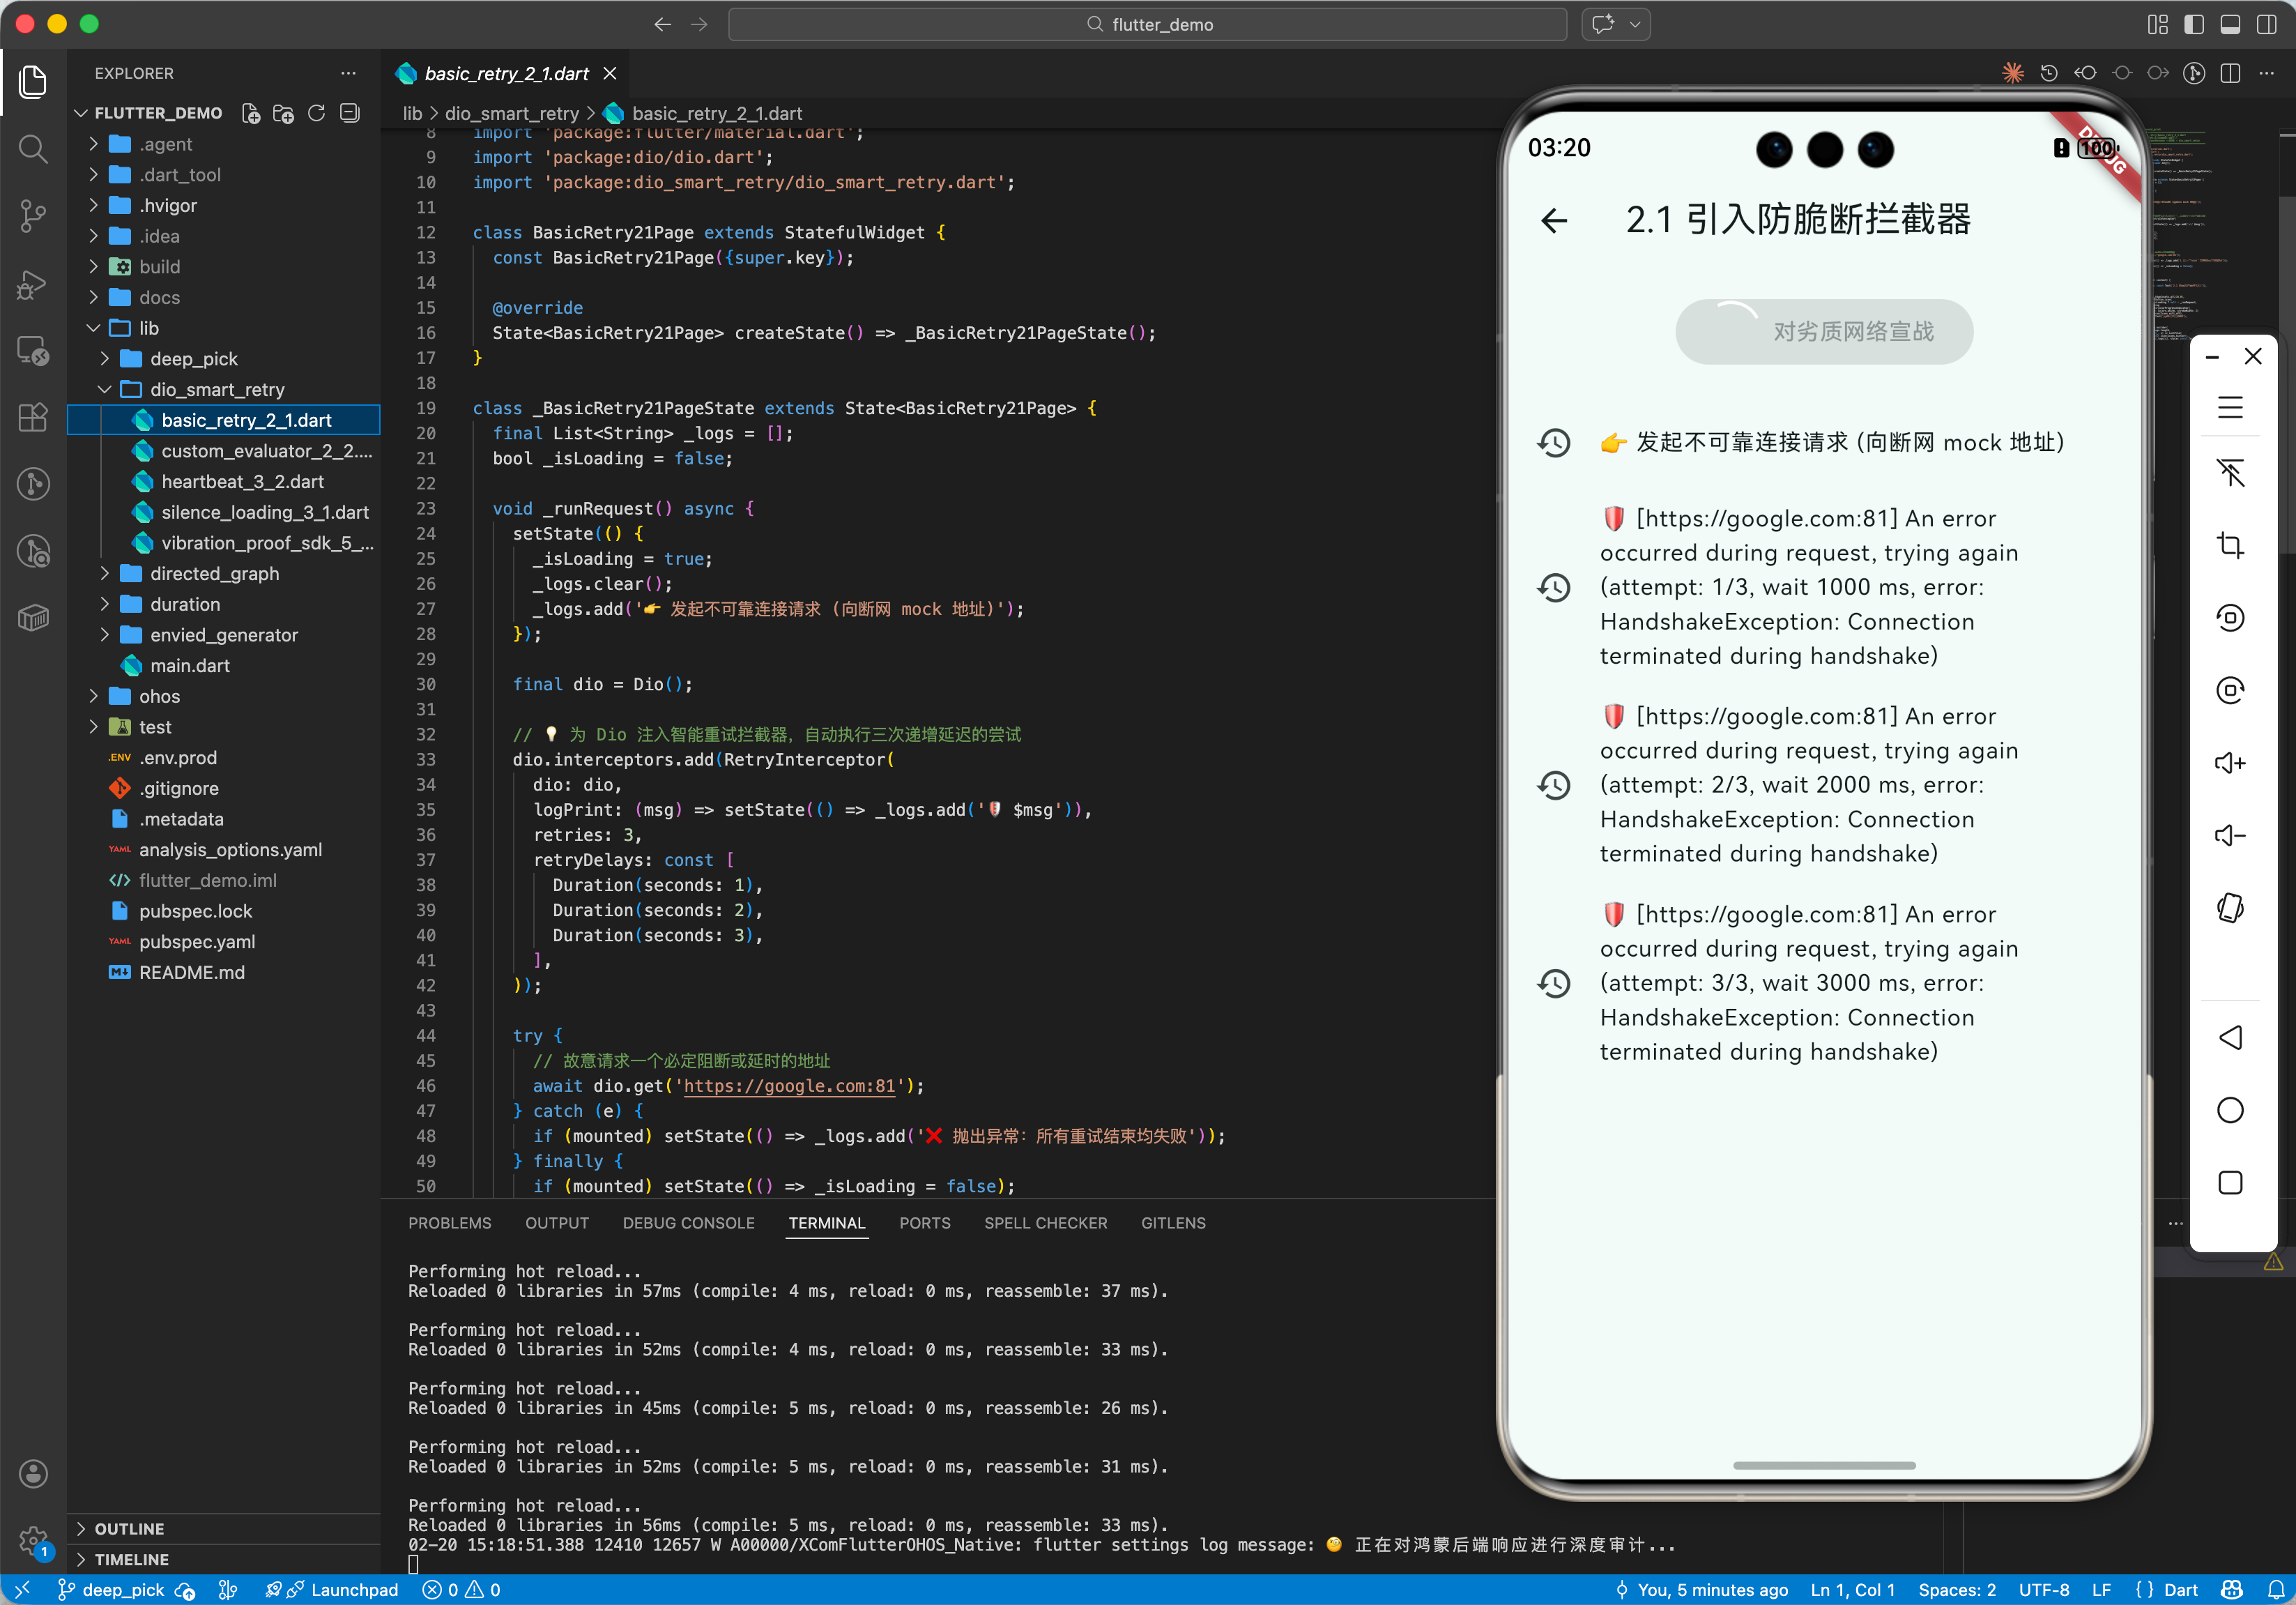The image size is (2296, 1605).
Task: Toggle the secondary side bar layout icon
Action: click(x=2266, y=24)
